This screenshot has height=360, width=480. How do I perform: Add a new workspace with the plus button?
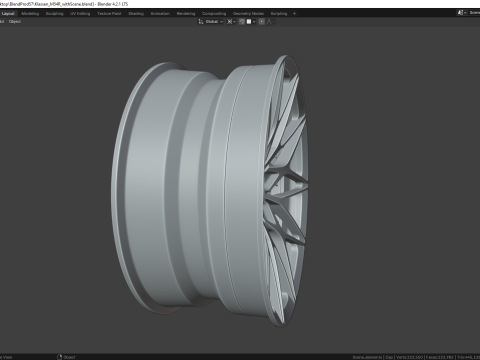tap(294, 14)
